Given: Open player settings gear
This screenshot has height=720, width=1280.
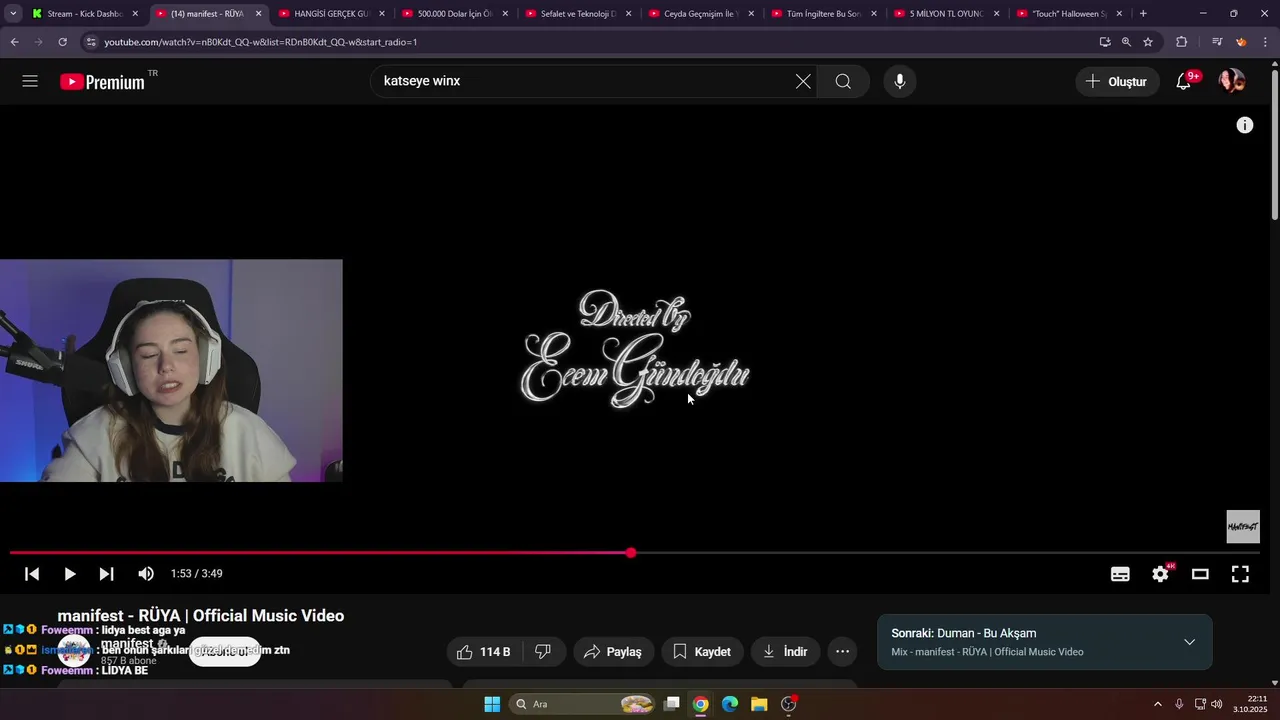Looking at the screenshot, I should (x=1160, y=574).
